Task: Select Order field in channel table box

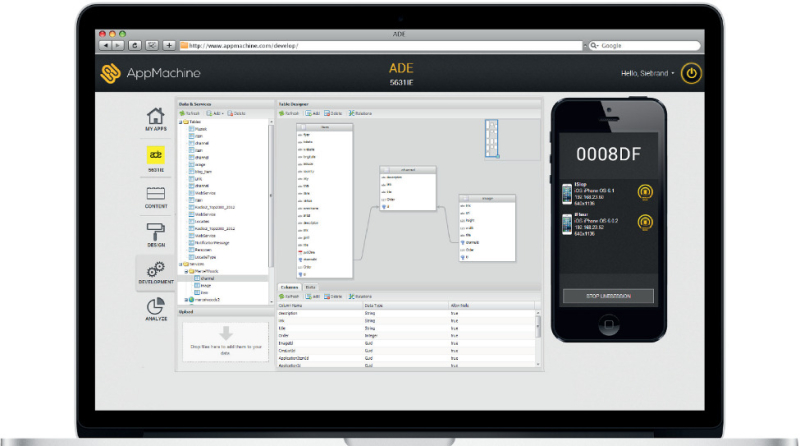Action: (x=391, y=200)
